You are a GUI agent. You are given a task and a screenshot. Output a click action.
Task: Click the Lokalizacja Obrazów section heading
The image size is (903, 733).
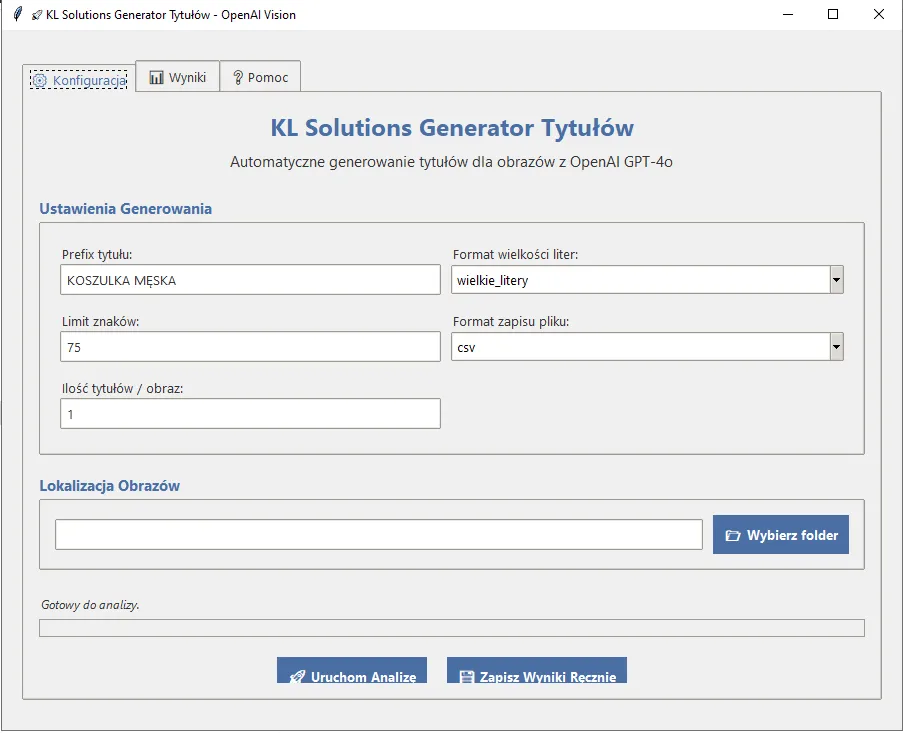pyautogui.click(x=109, y=485)
